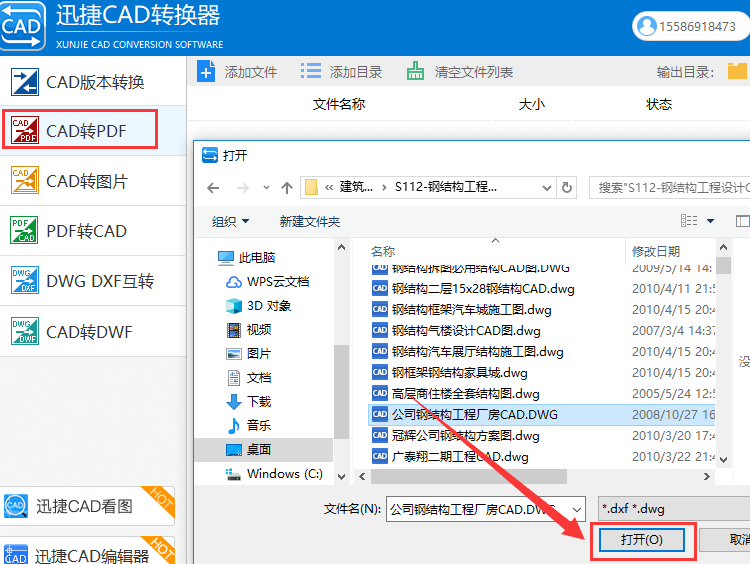This screenshot has height=564, width=750.
Task: Select 下载 in the navigation tree
Action: click(x=249, y=401)
